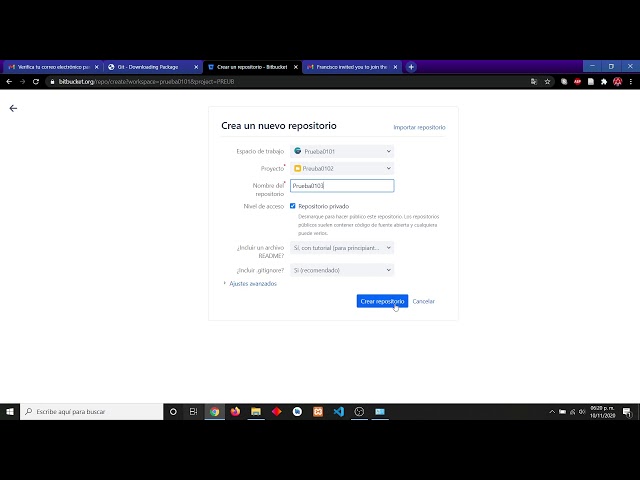Open the Extensions puzzle-piece icon
Image resolution: width=640 pixels, height=480 pixels.
[x=604, y=82]
